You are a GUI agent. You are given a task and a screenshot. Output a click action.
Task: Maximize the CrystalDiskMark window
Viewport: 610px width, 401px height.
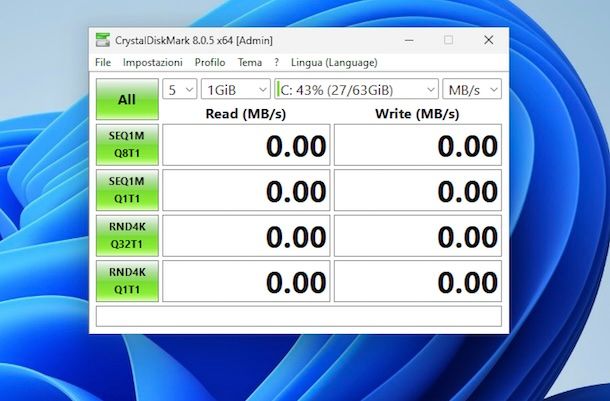[449, 40]
